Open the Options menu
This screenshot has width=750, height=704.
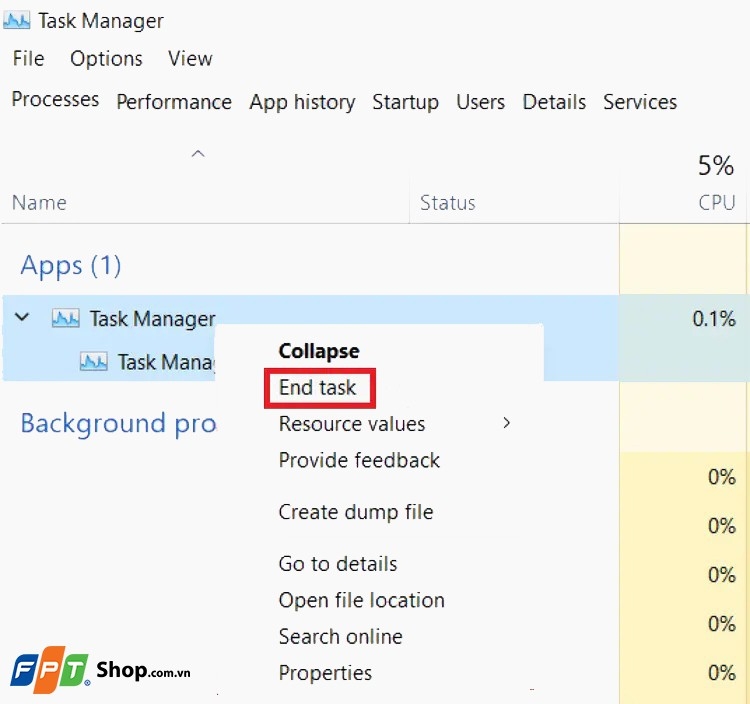[x=106, y=59]
